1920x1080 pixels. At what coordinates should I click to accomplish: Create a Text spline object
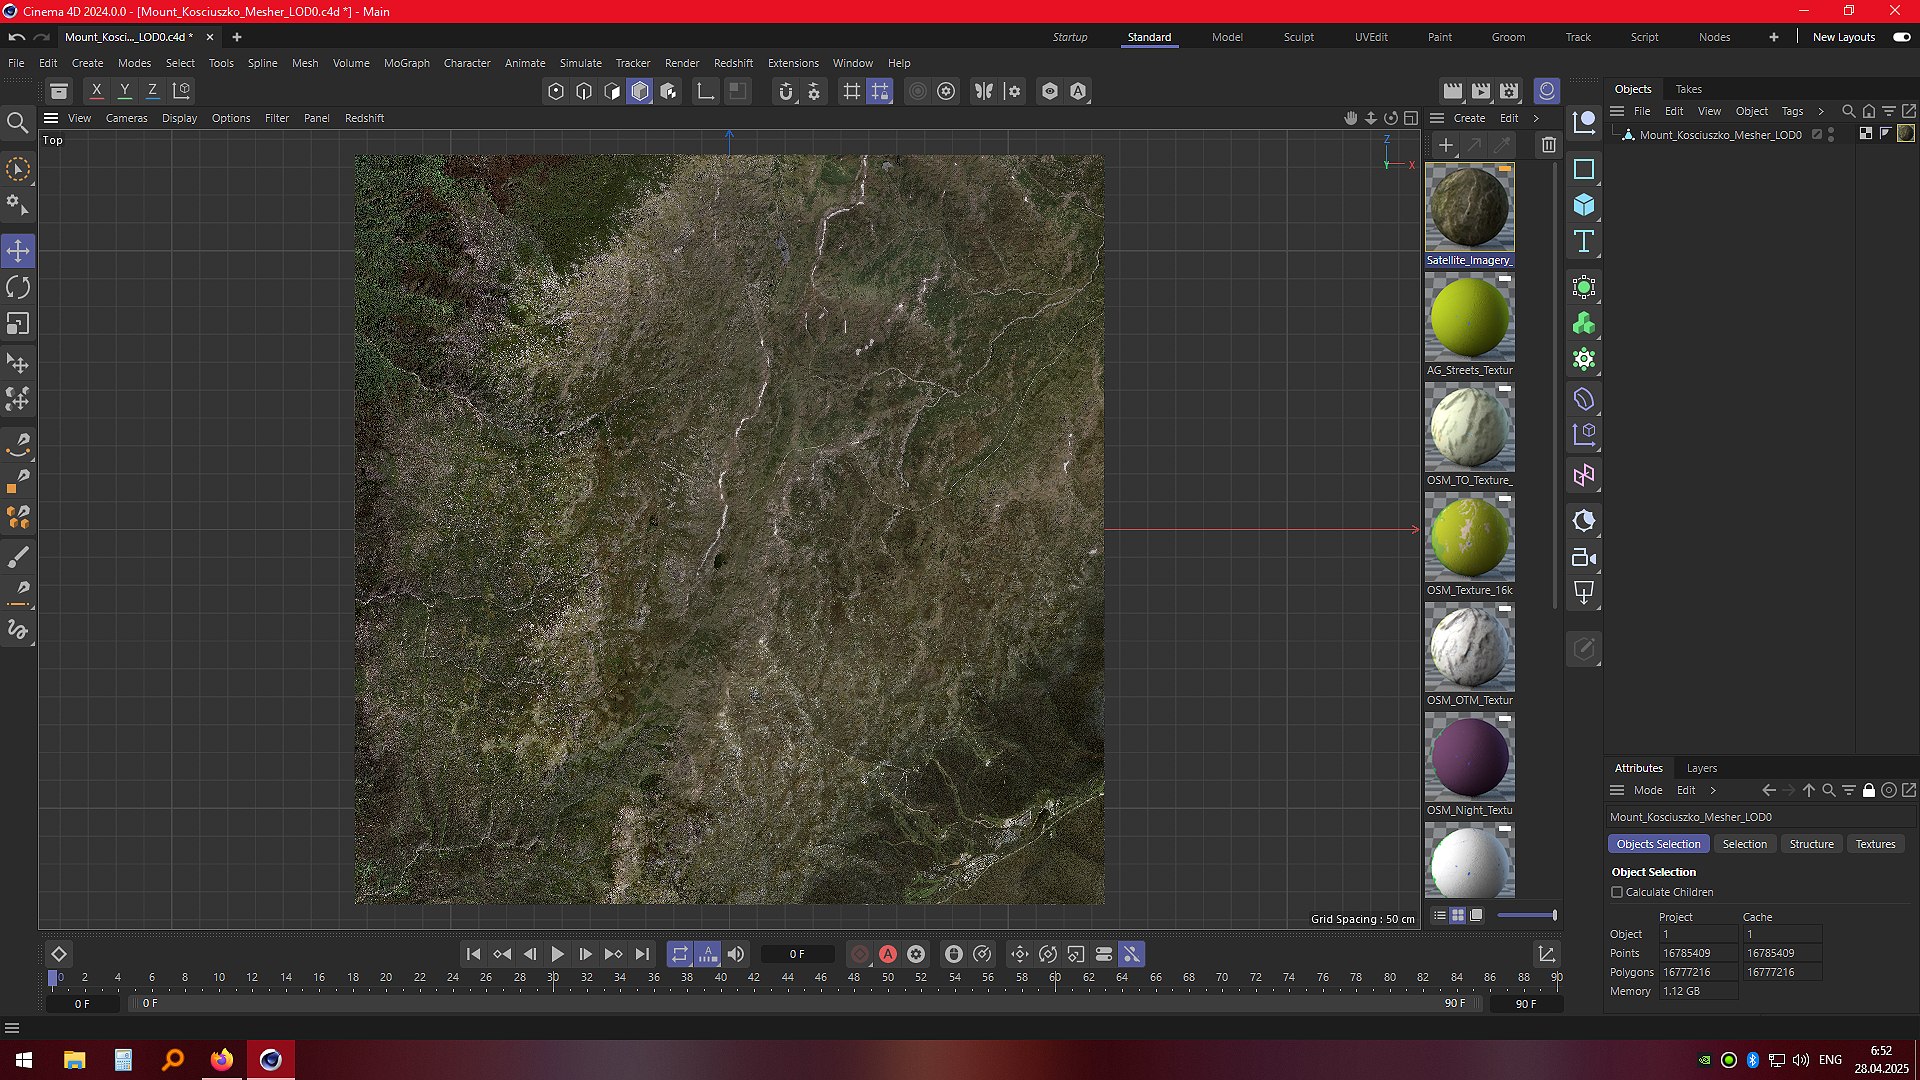[x=1584, y=241]
